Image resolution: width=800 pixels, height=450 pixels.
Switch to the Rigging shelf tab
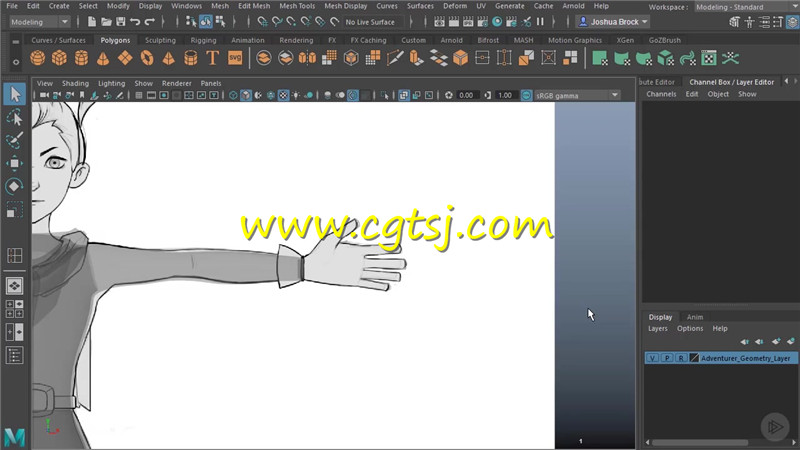tap(203, 40)
